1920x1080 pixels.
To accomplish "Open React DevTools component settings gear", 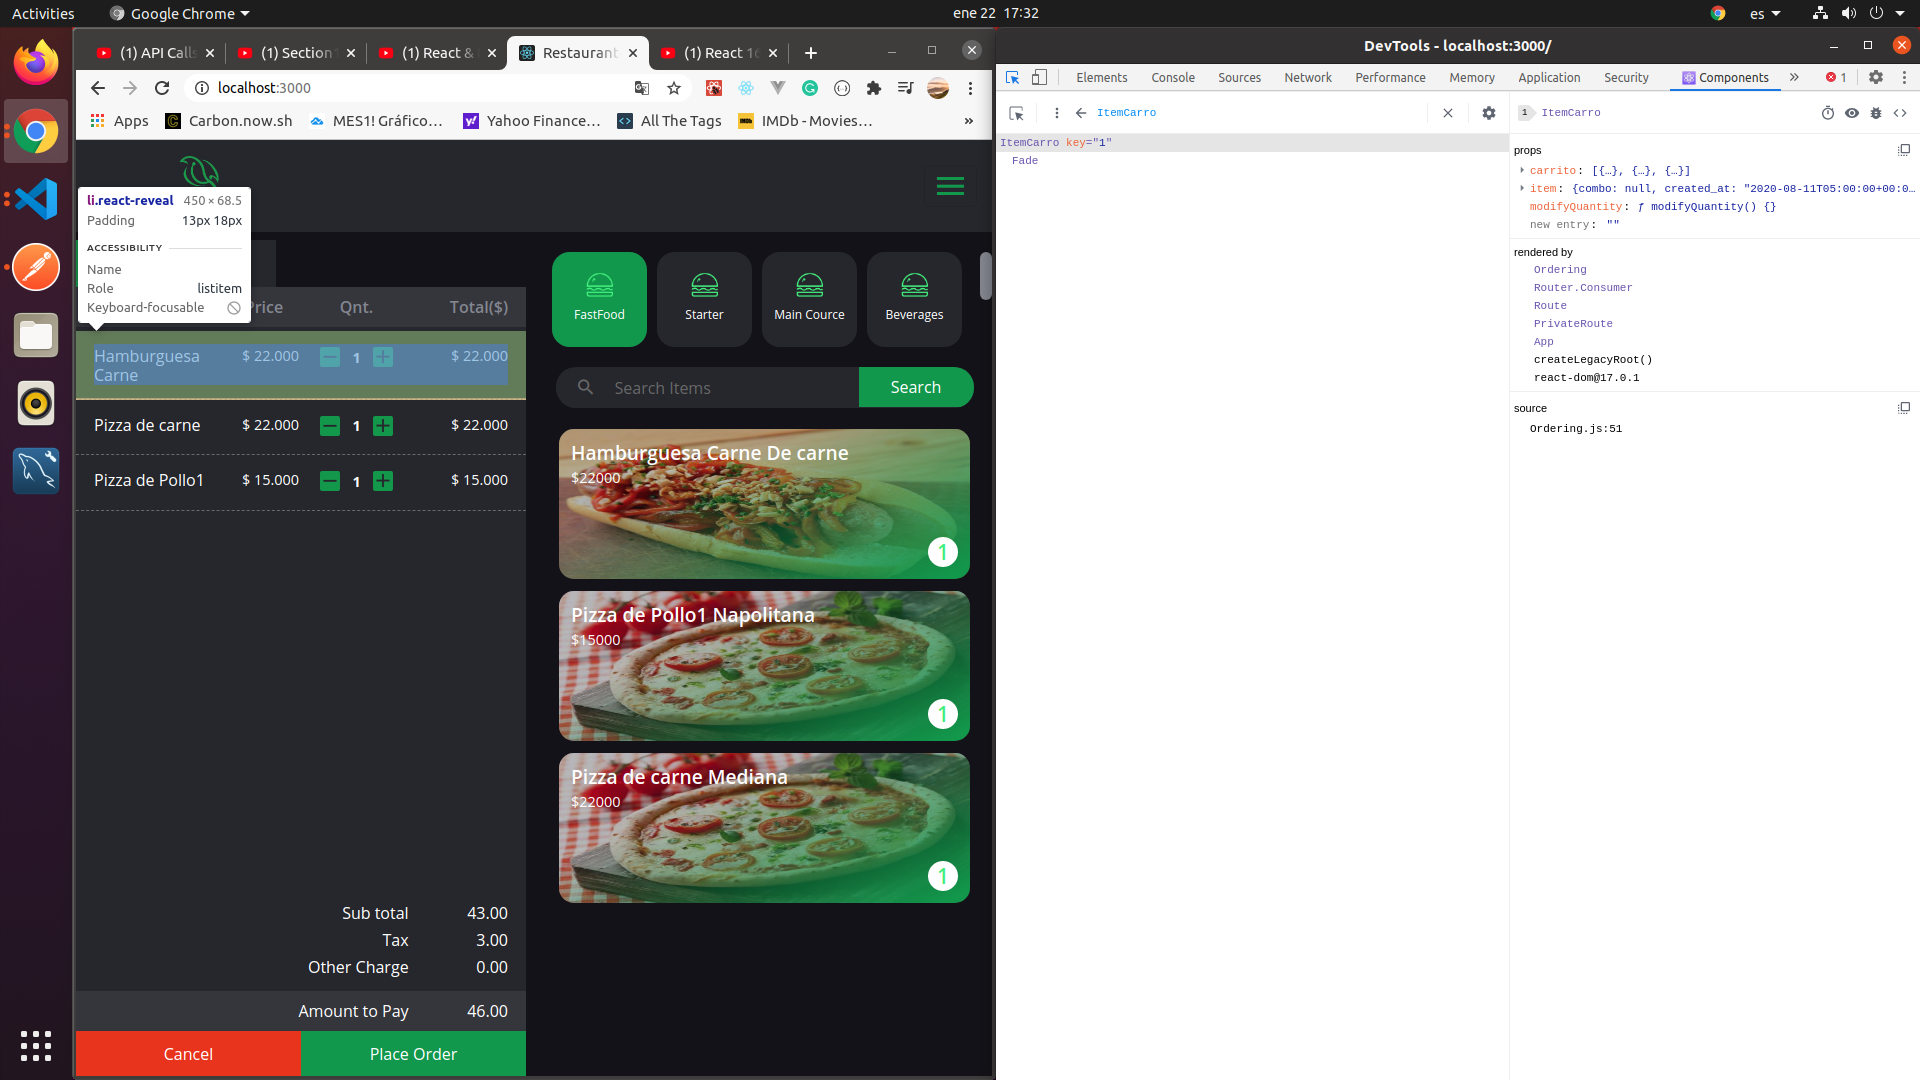I will [1489, 113].
